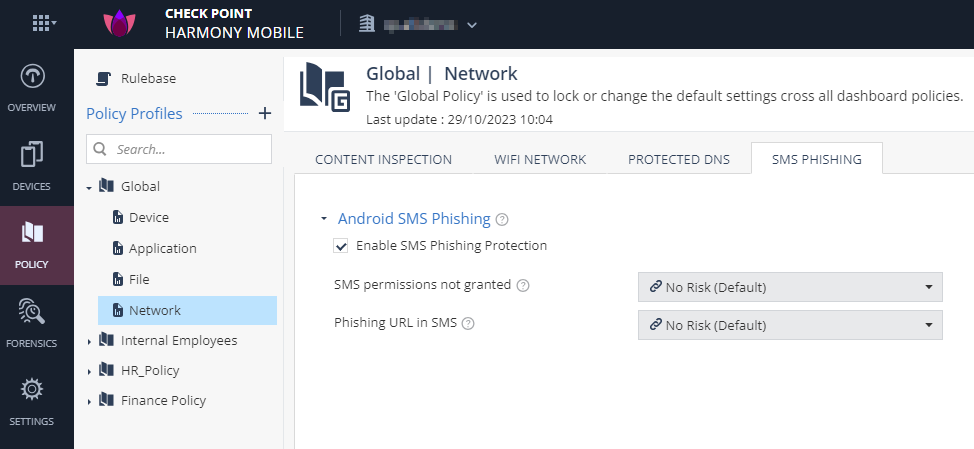
Task: Open the Overview sidebar icon
Action: click(32, 87)
